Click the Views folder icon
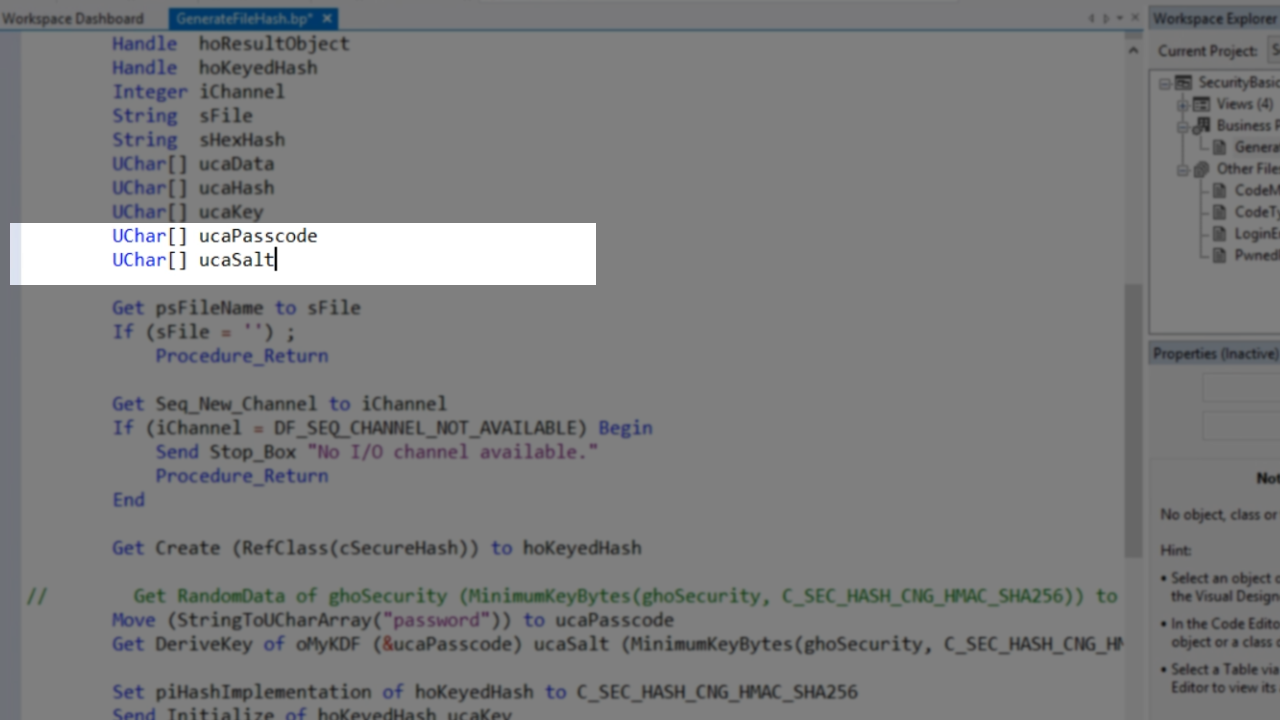Image resolution: width=1280 pixels, height=720 pixels. click(x=1201, y=104)
